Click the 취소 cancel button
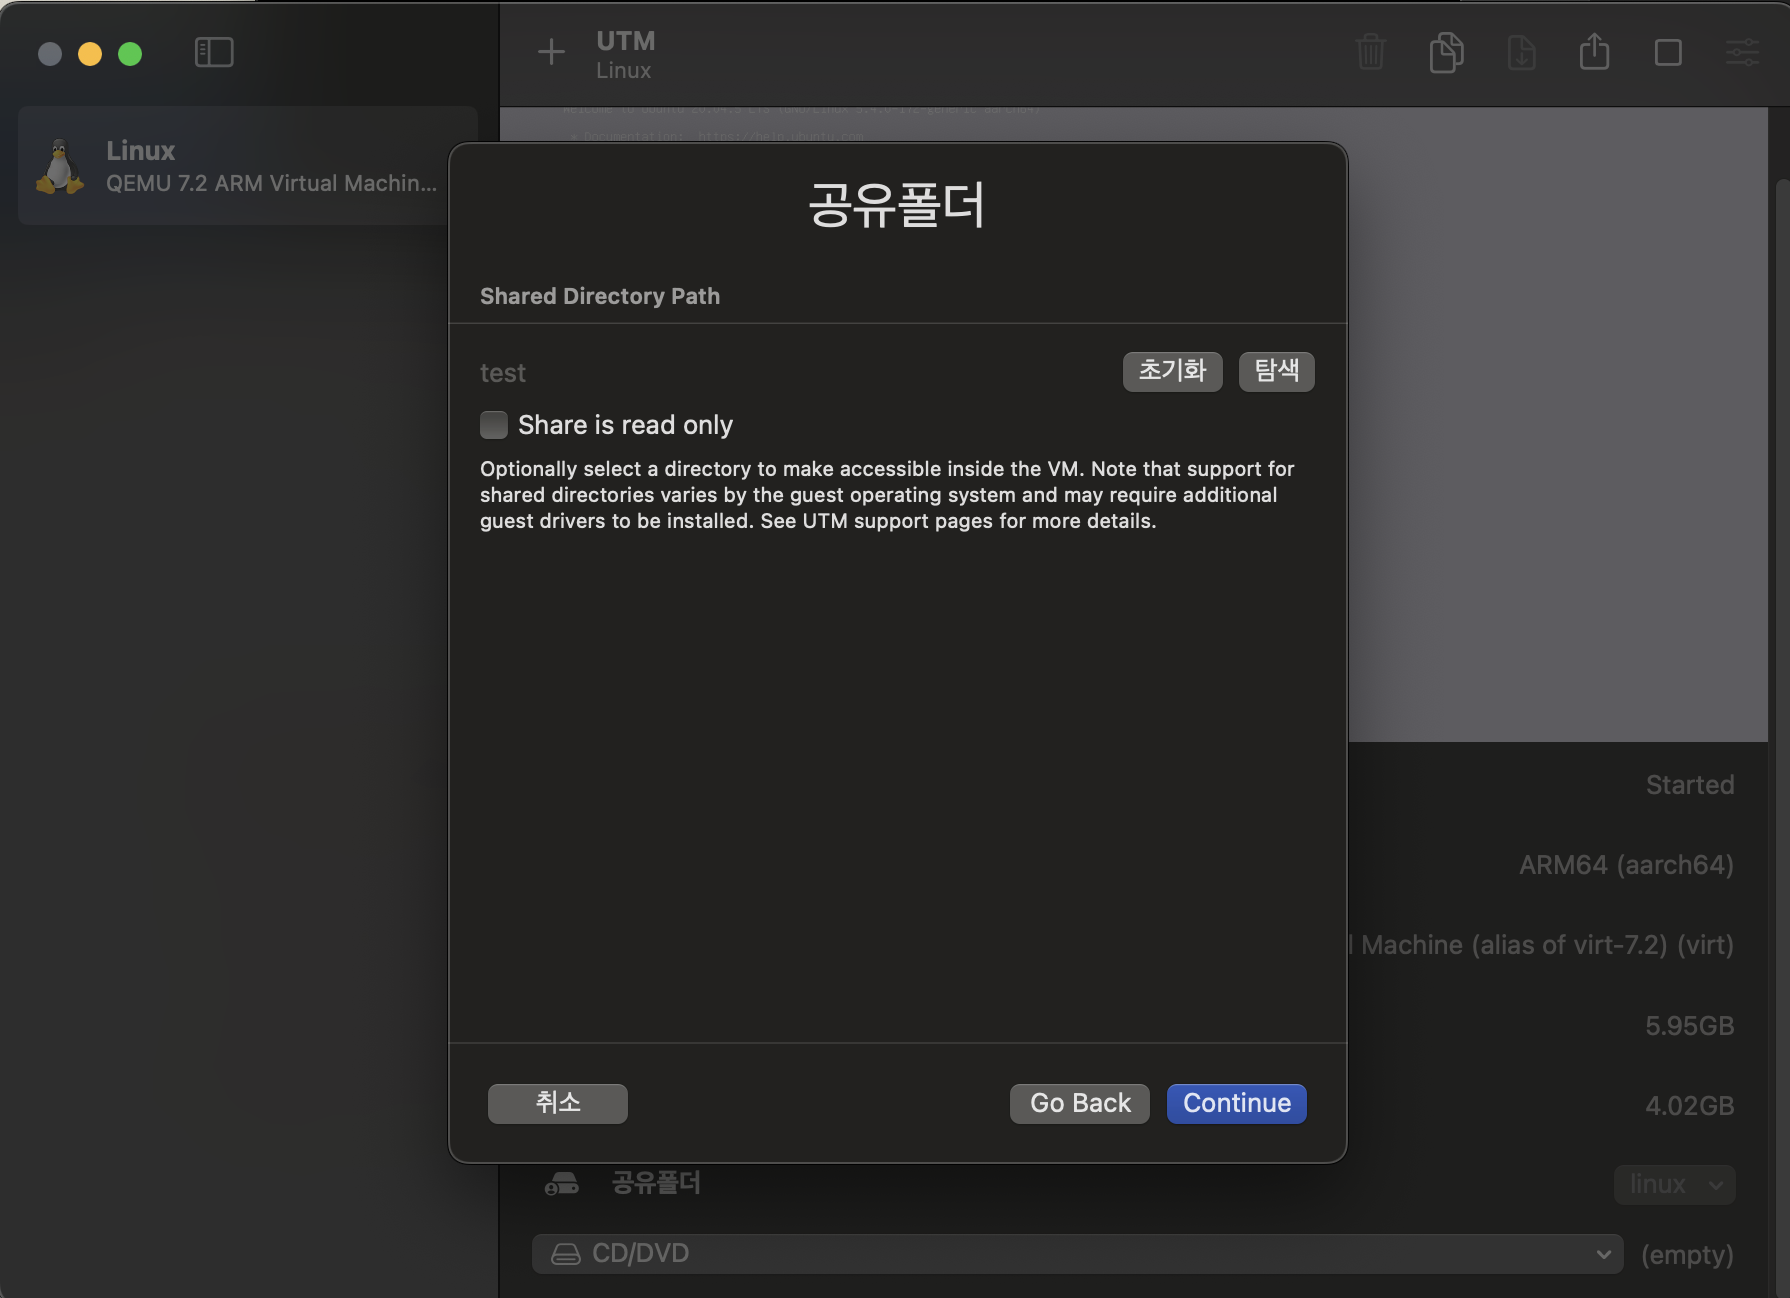The image size is (1790, 1298). pyautogui.click(x=558, y=1103)
